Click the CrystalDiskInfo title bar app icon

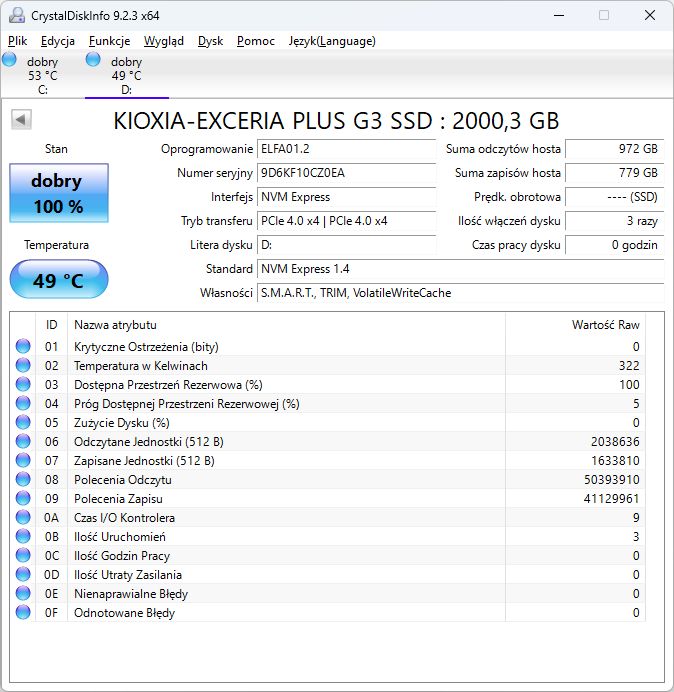pos(17,15)
